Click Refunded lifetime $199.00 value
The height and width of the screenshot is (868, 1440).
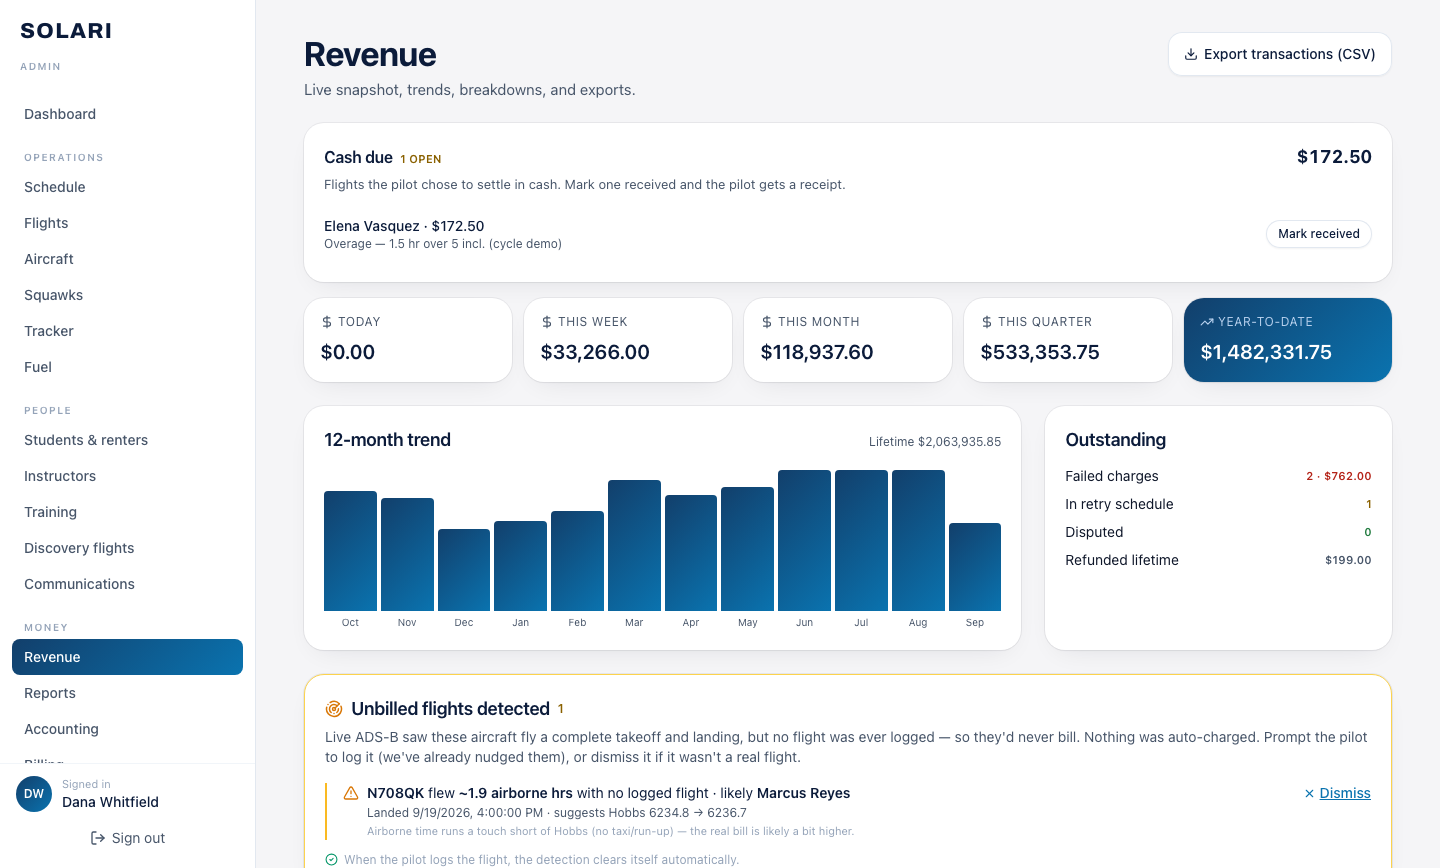pyautogui.click(x=1348, y=560)
